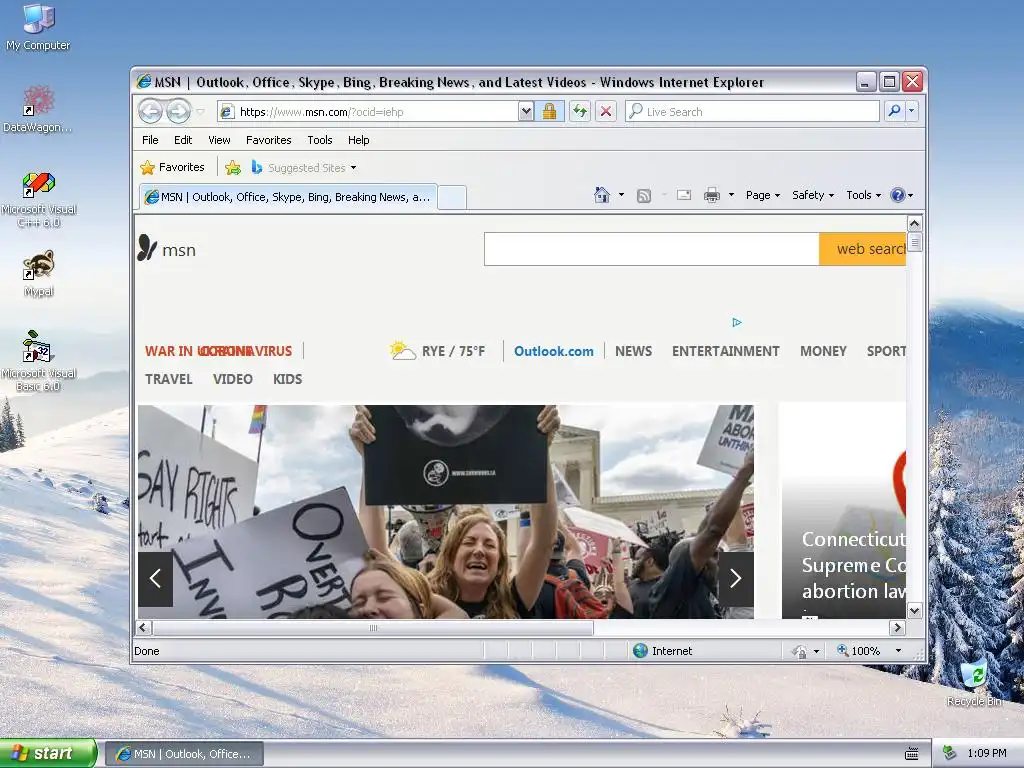This screenshot has height=768, width=1024.
Task: Click the Home icon in command bar
Action: (602, 195)
